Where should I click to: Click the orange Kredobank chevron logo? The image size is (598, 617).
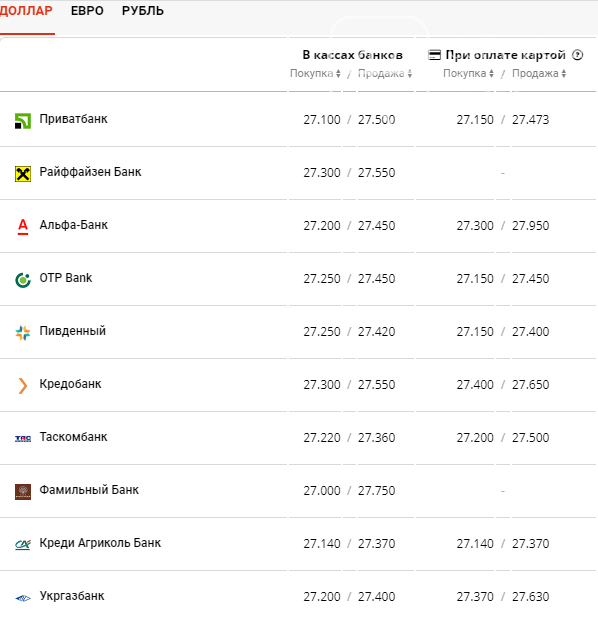click(23, 386)
